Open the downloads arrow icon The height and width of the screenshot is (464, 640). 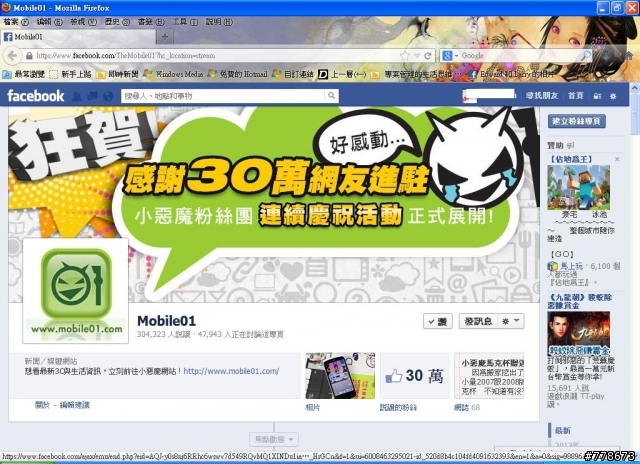(607, 56)
